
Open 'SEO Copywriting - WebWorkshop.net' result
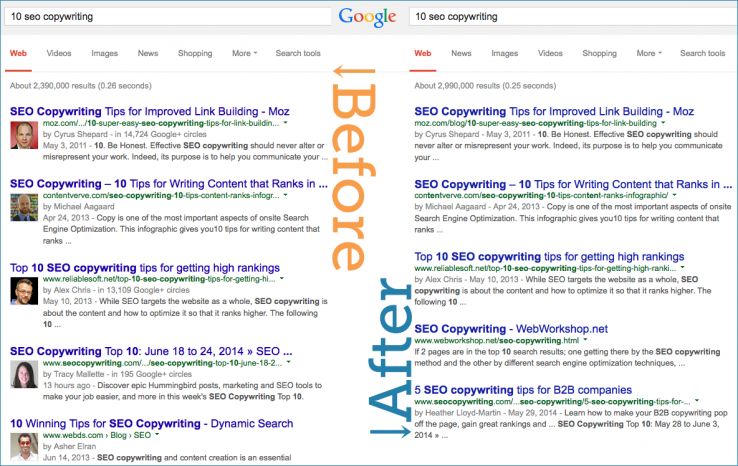[524, 327]
